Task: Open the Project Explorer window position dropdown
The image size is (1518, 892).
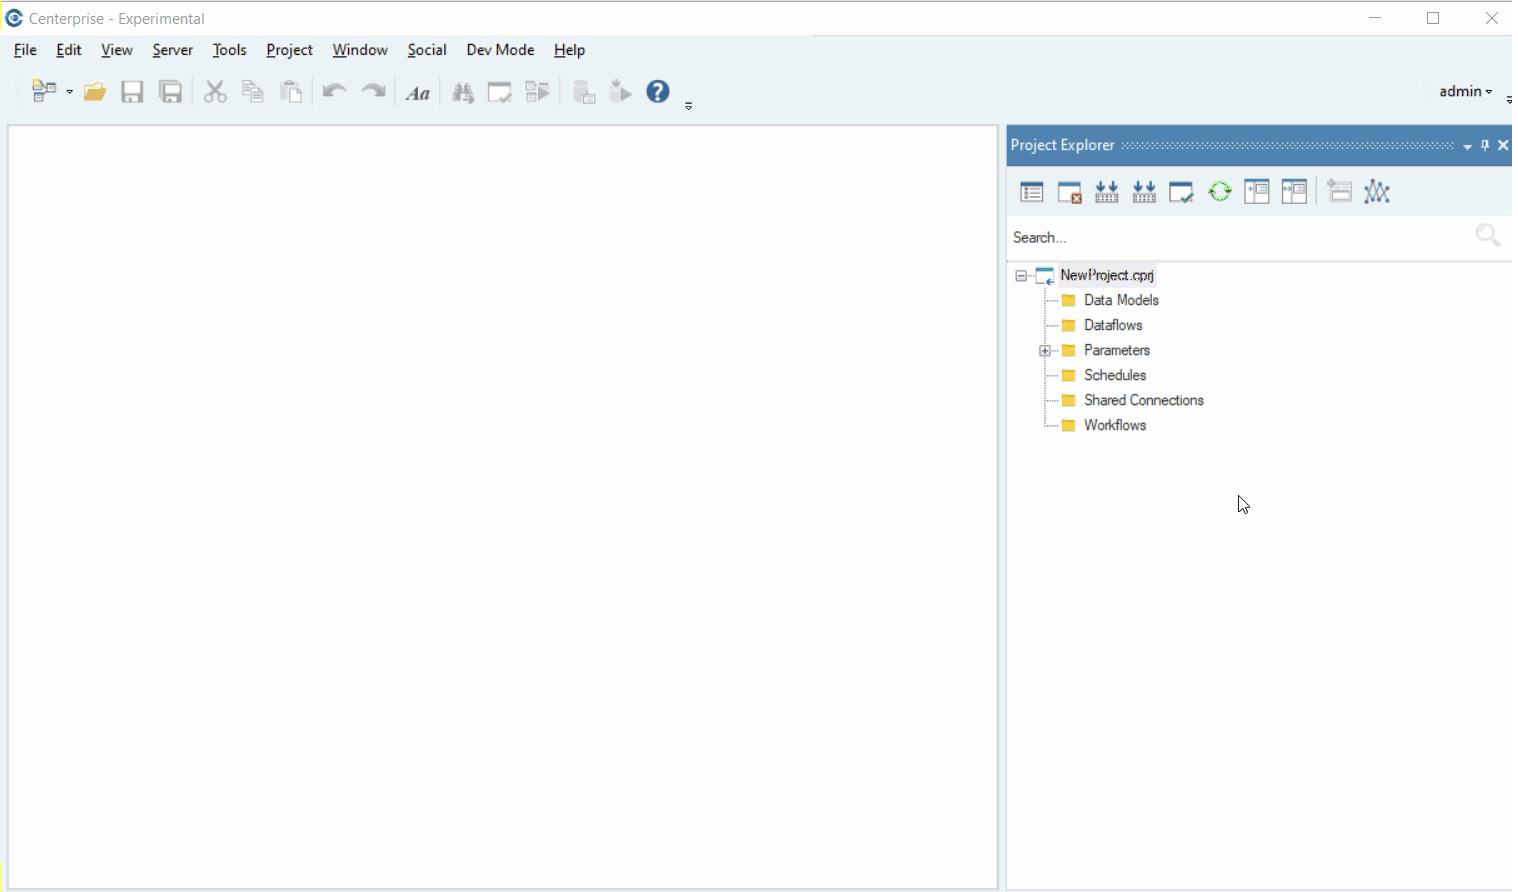Action: (x=1467, y=146)
